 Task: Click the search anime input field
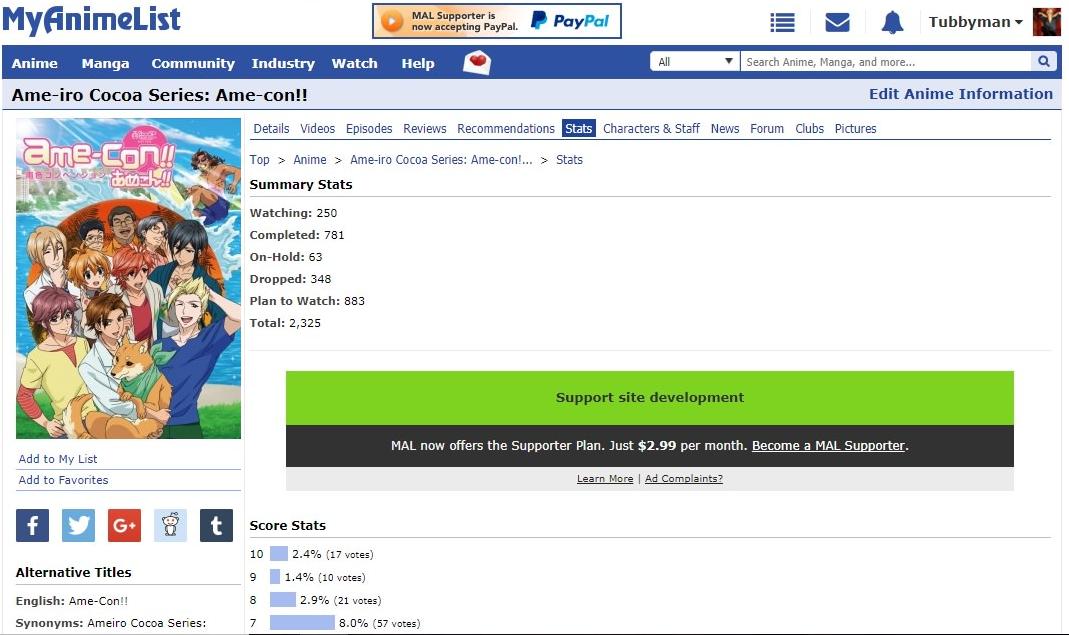click(x=886, y=61)
